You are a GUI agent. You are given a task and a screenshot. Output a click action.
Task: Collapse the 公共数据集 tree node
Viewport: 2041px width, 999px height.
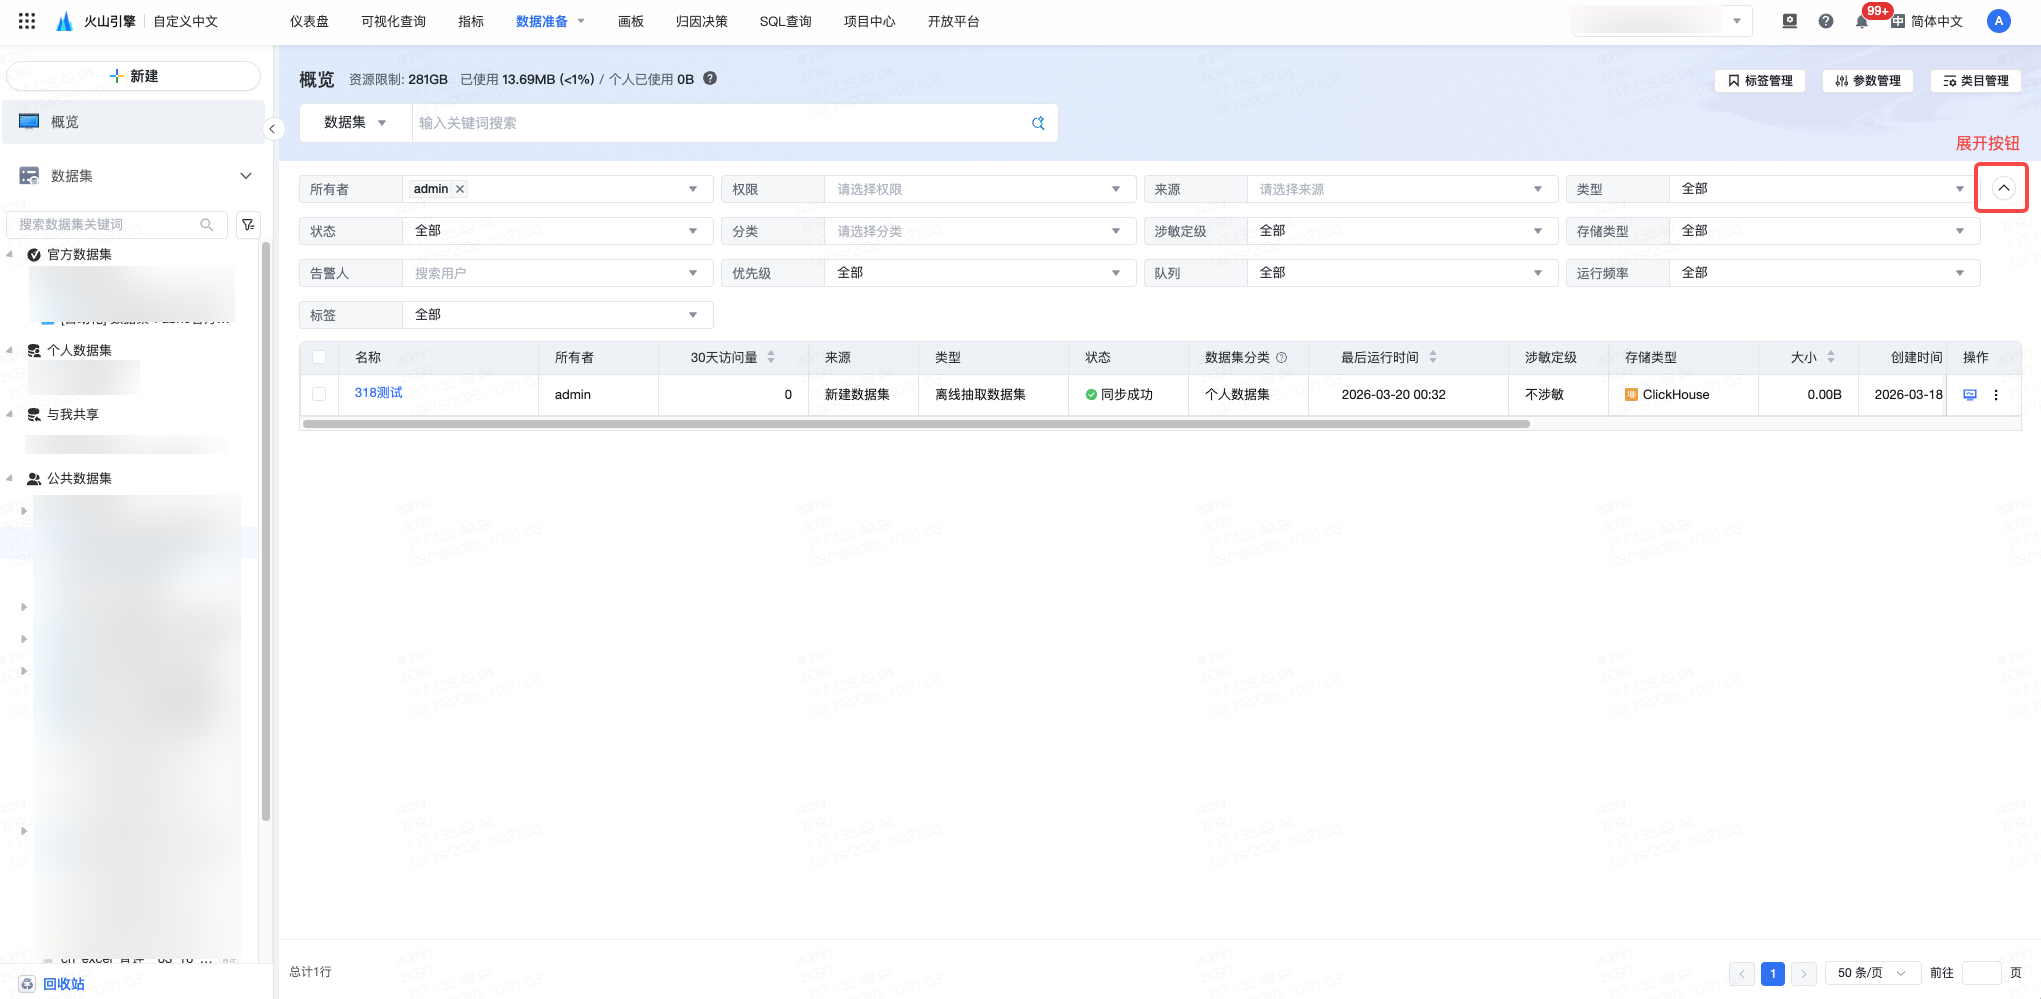click(x=10, y=478)
